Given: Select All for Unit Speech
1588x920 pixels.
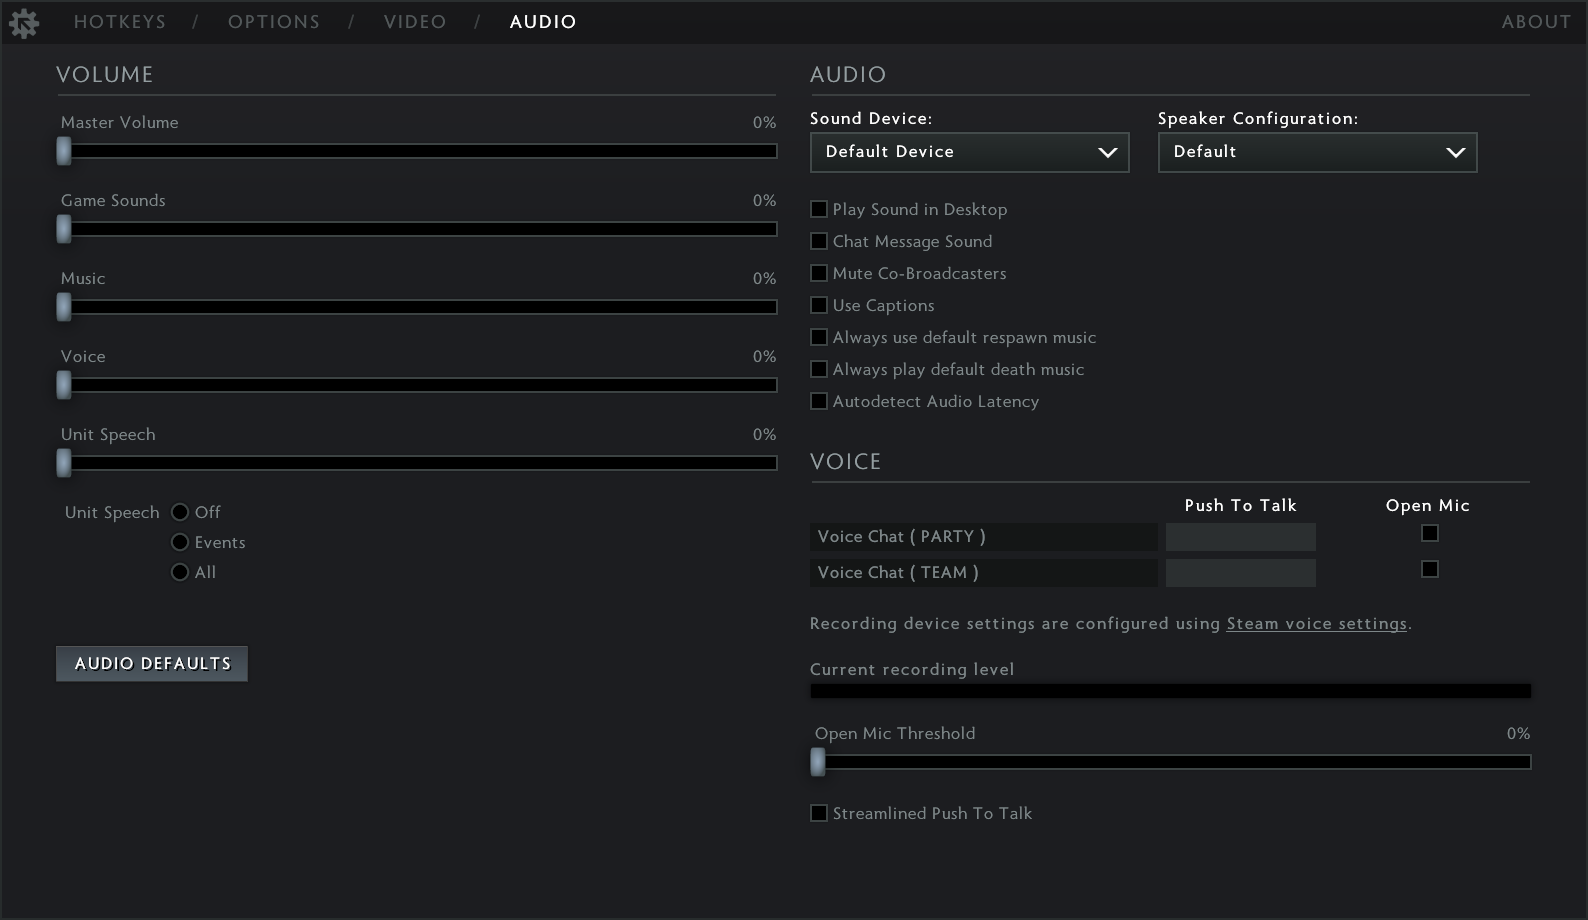Looking at the screenshot, I should 180,572.
